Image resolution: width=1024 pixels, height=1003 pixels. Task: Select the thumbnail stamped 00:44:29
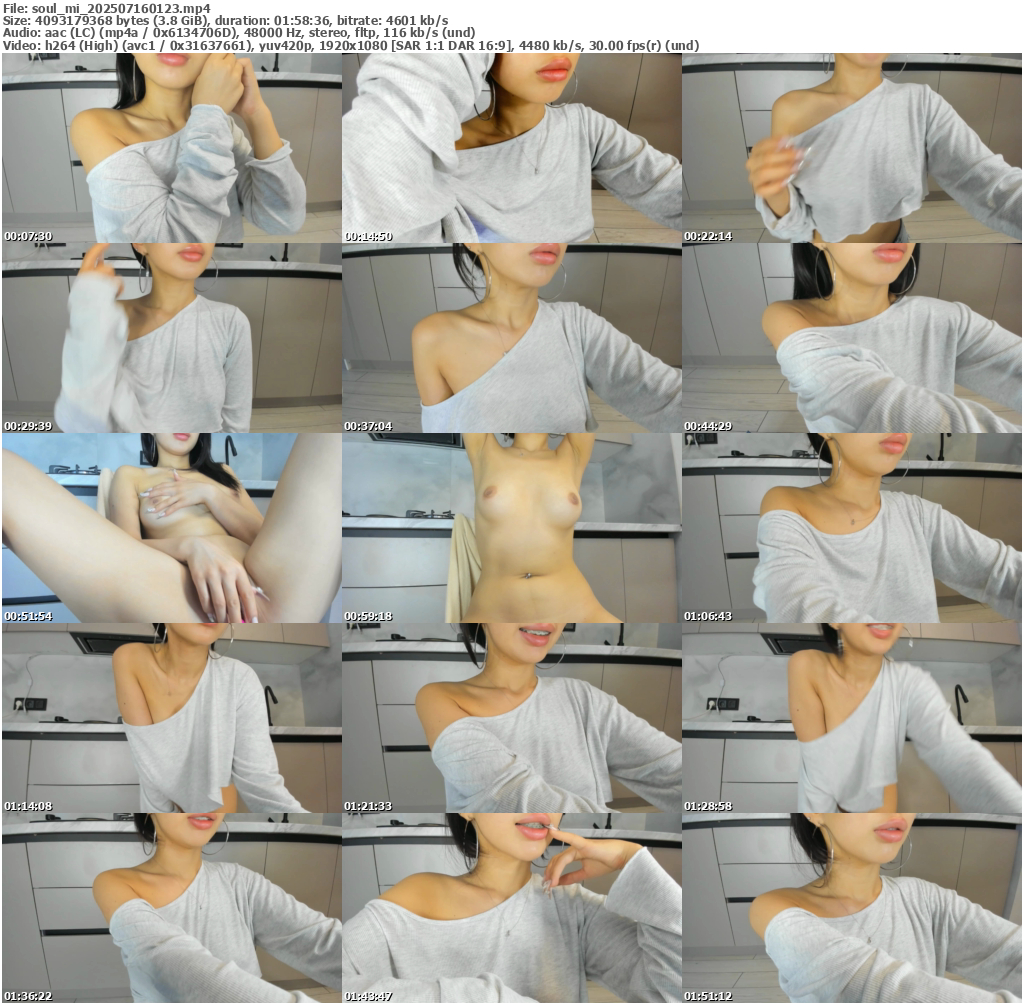(851, 338)
